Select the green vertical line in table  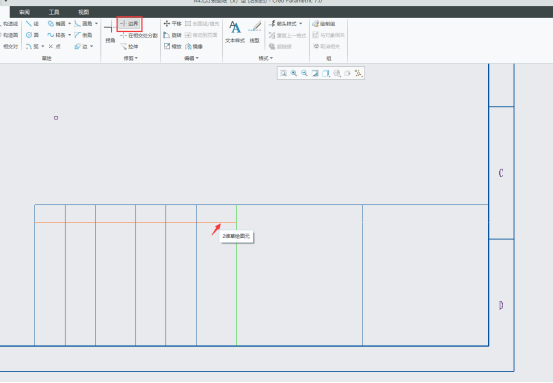tap(236, 275)
